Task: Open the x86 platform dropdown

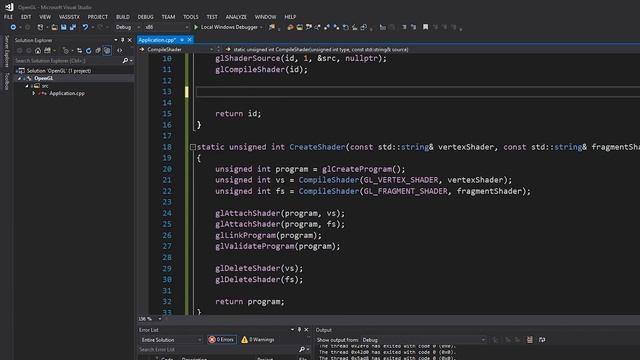Action: (x=167, y=27)
